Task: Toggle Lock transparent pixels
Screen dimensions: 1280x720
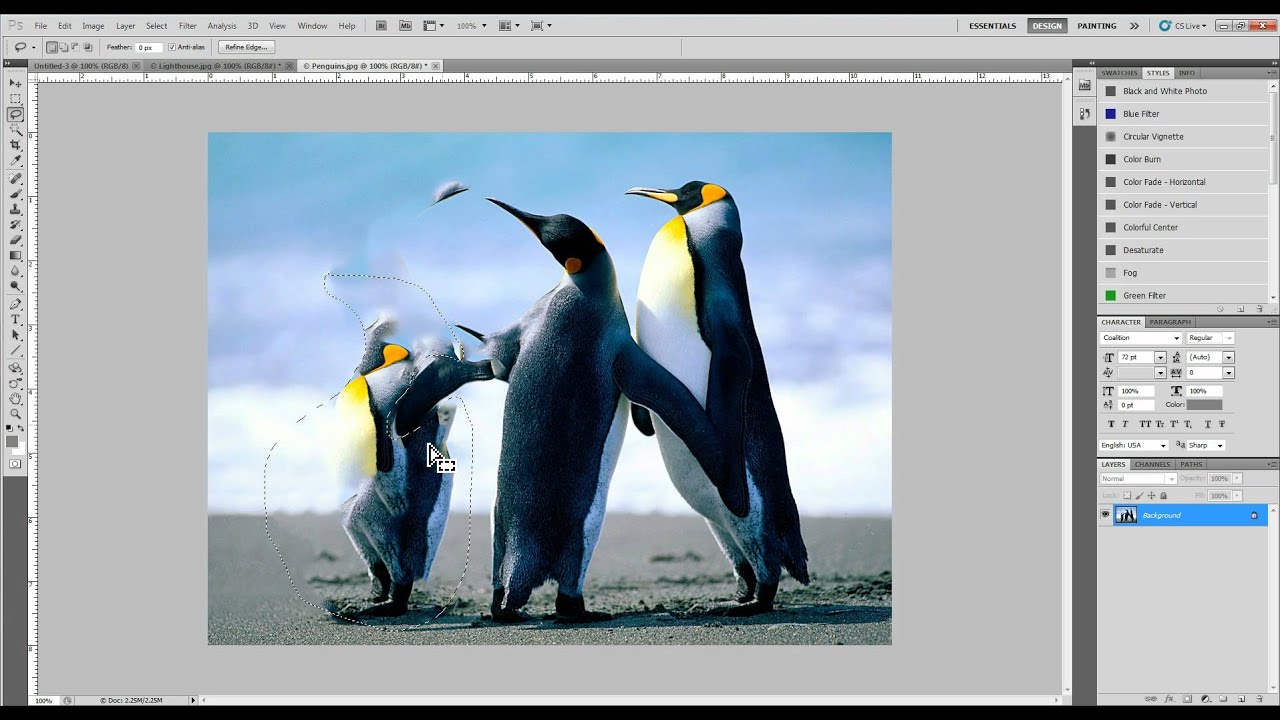Action: 1127,495
